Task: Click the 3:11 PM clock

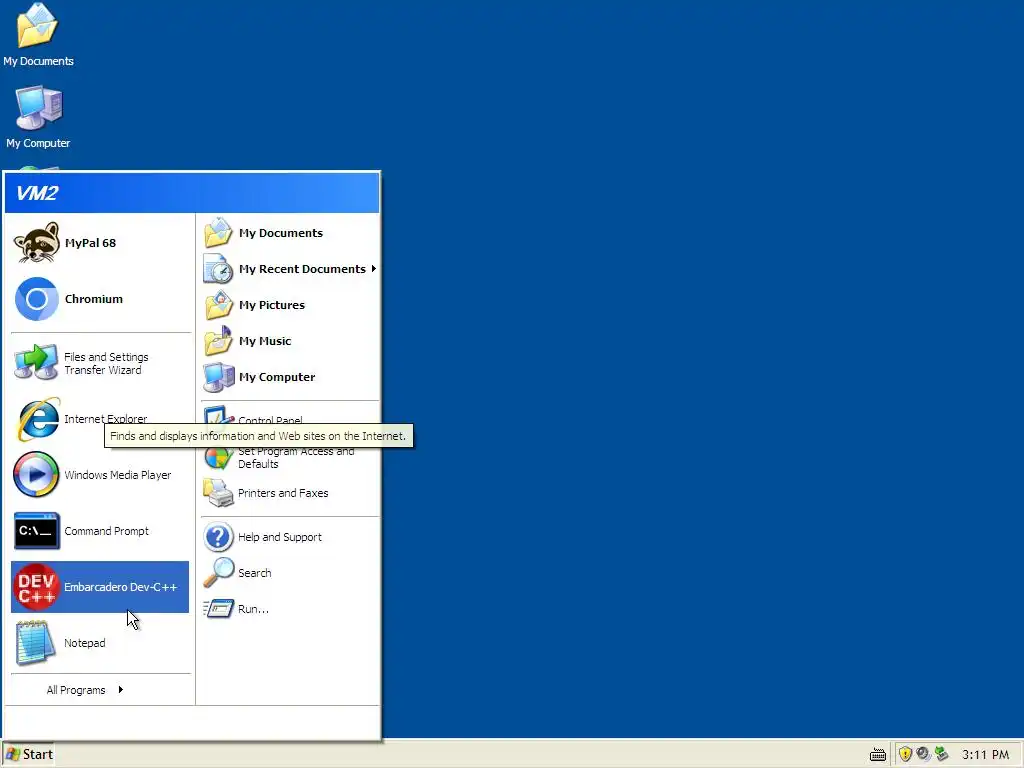Action: point(985,754)
